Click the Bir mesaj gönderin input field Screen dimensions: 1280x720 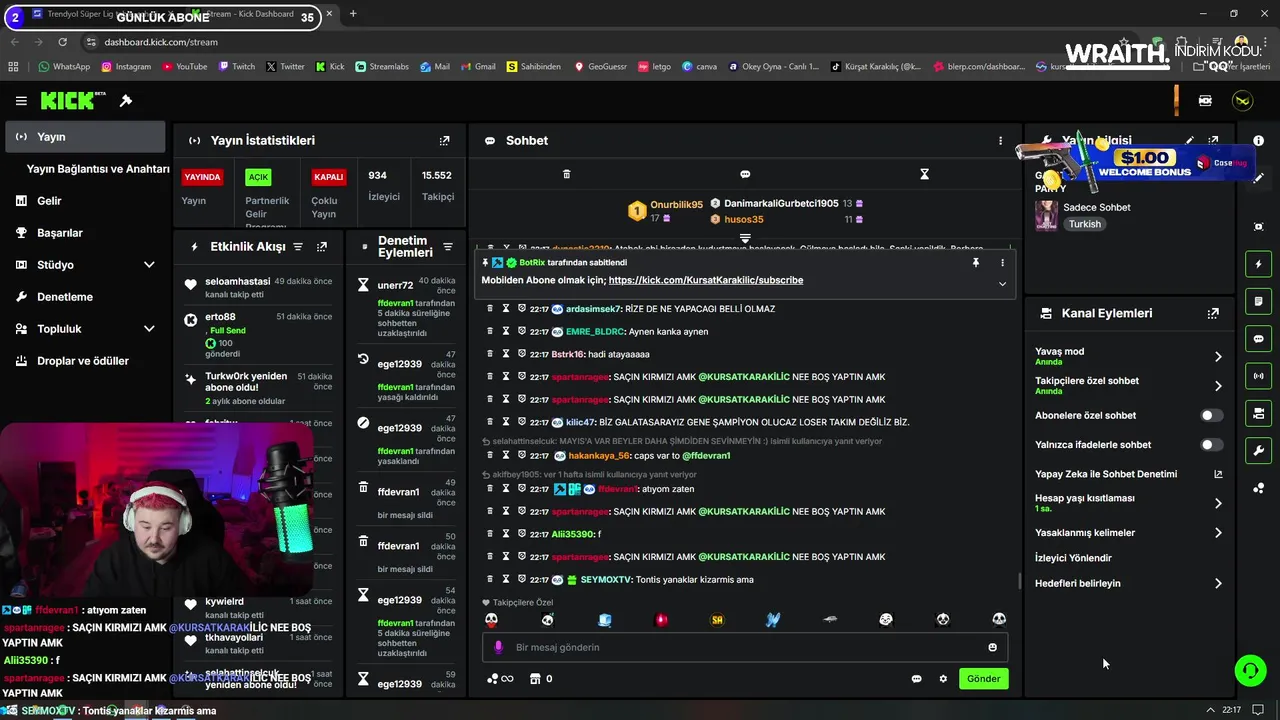745,647
